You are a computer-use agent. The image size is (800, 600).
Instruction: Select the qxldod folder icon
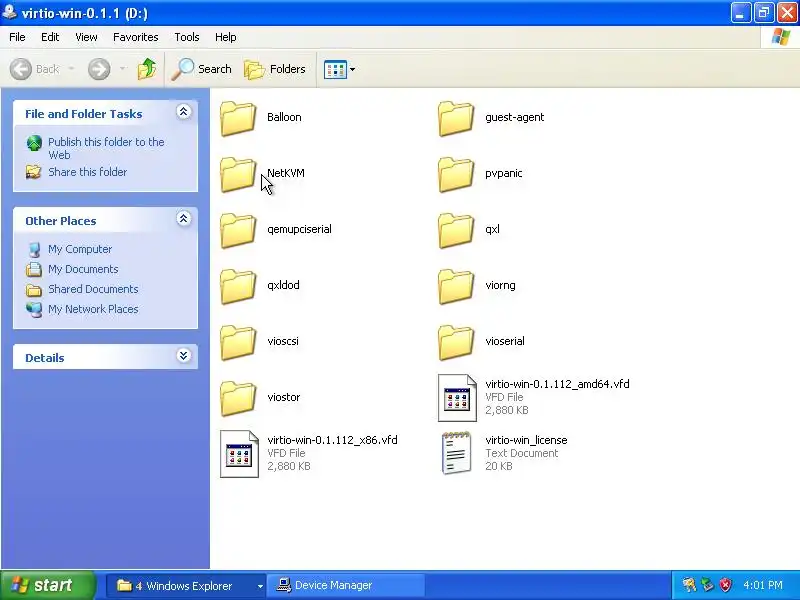pyautogui.click(x=238, y=287)
